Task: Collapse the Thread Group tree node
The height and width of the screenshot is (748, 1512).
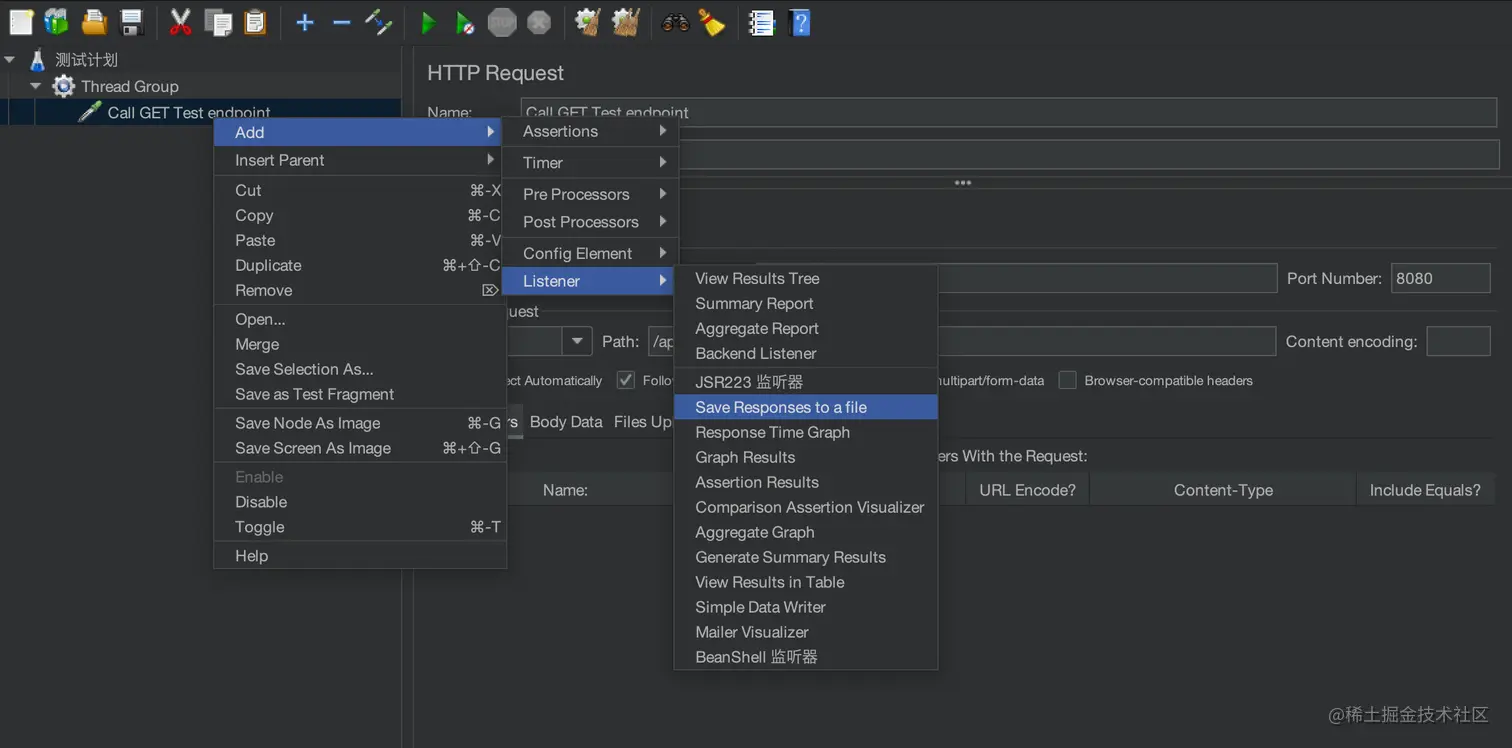Action: (36, 87)
